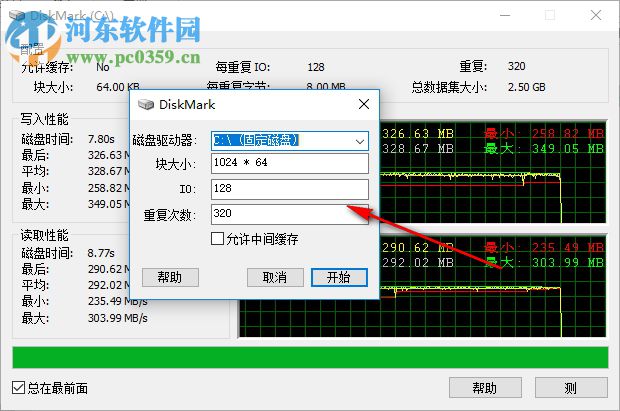Toggle the 总在最前面 checkbox
Image resolution: width=620 pixels, height=411 pixels.
[18, 388]
